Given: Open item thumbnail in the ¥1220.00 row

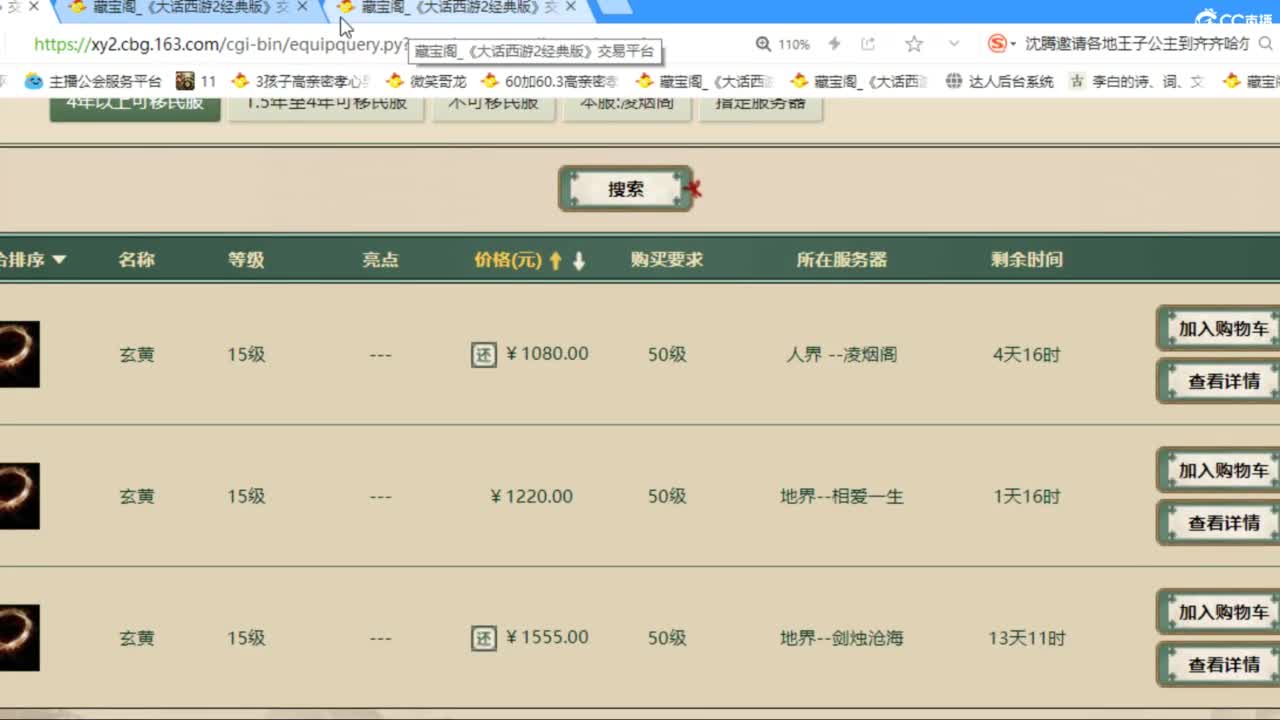Looking at the screenshot, I should [19, 496].
